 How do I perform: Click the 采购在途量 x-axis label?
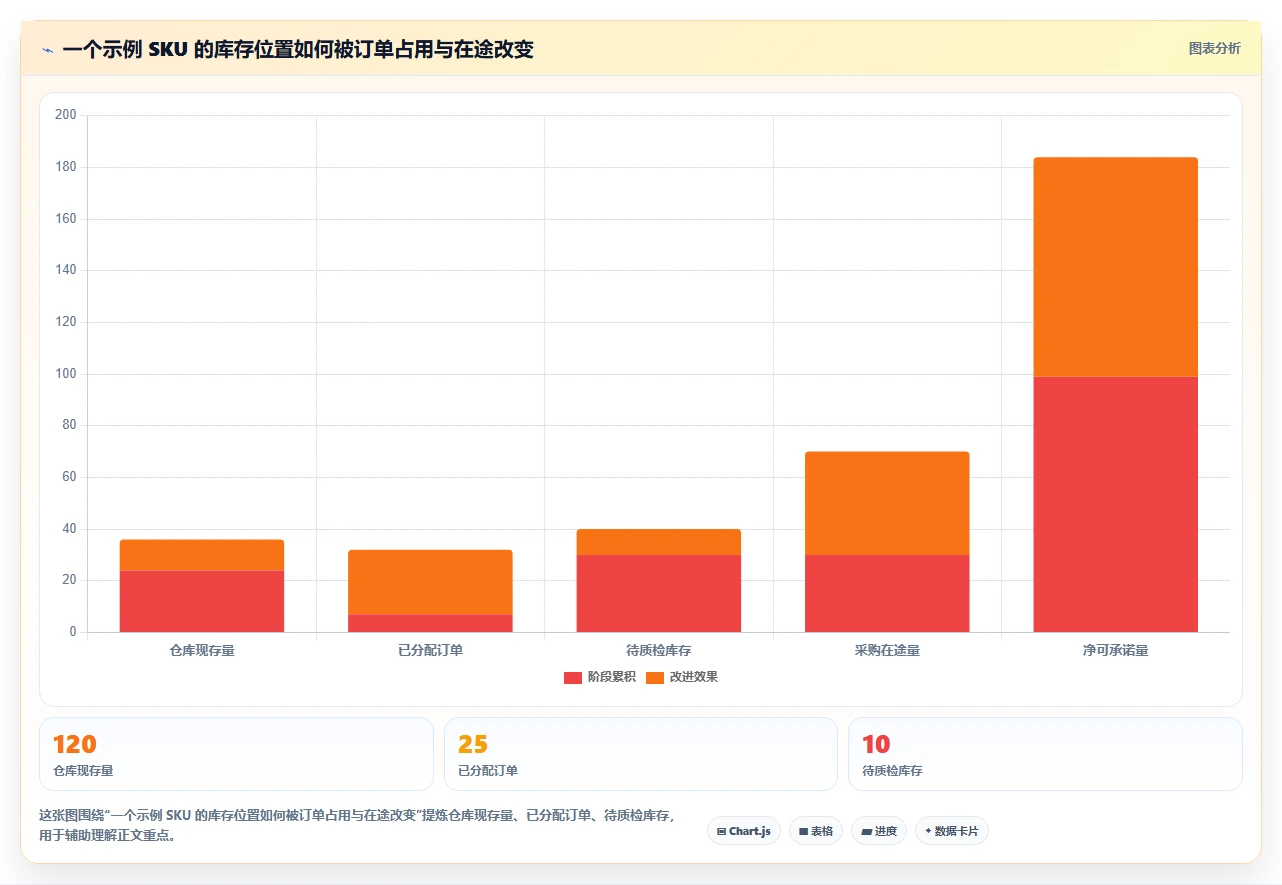coord(887,650)
